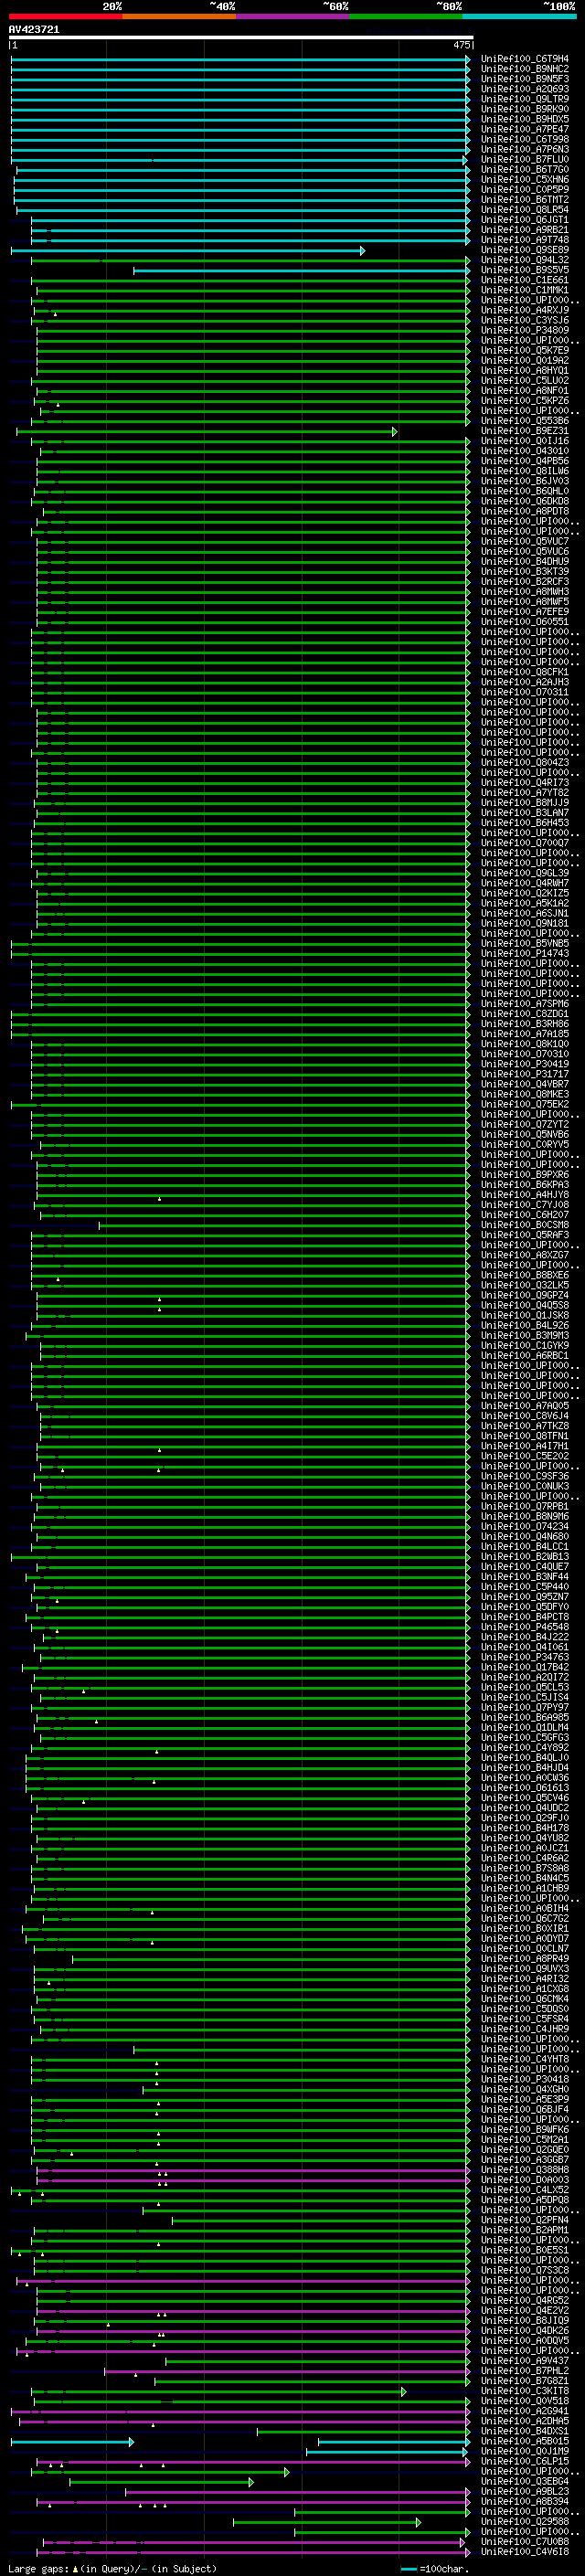585x2576 pixels.
Task: Open hit UniRef100_C4V6I8
Action: (x=525, y=2552)
